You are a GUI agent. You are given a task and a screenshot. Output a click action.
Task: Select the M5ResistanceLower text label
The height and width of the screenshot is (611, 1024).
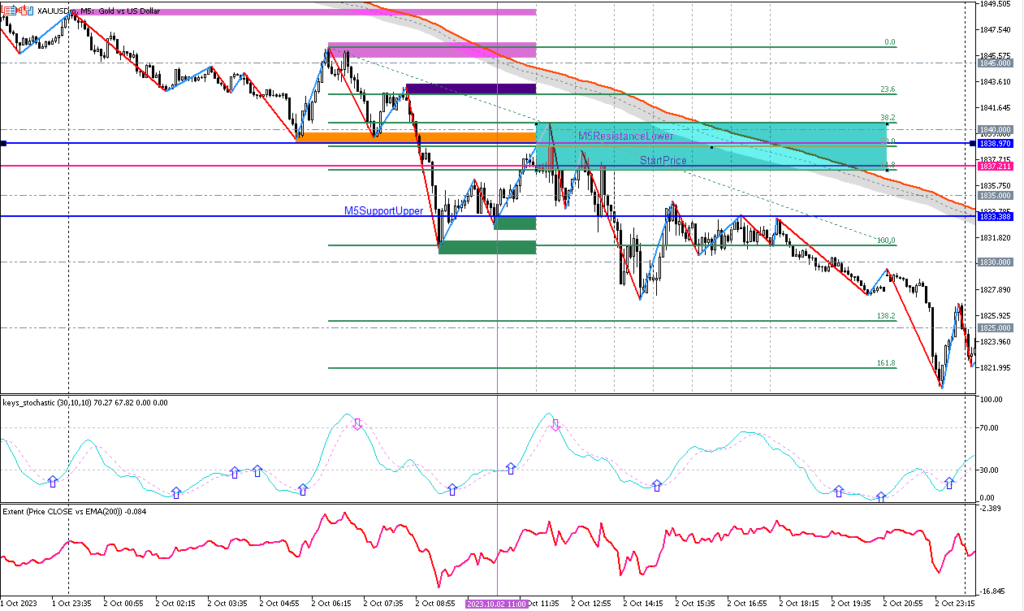pos(625,135)
